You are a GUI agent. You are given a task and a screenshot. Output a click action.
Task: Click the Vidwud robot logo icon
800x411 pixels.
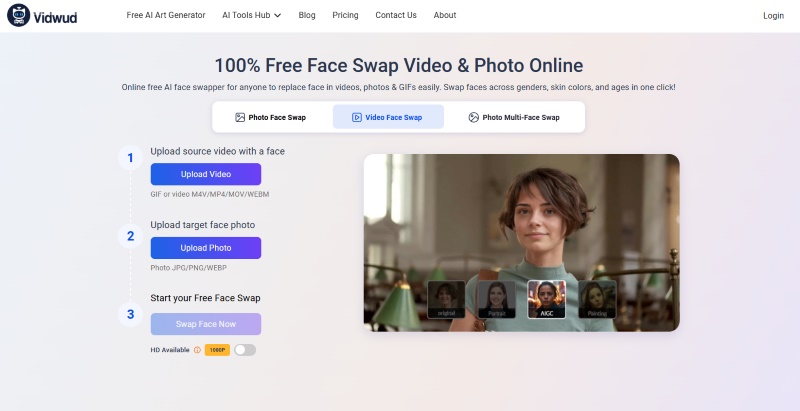point(18,15)
